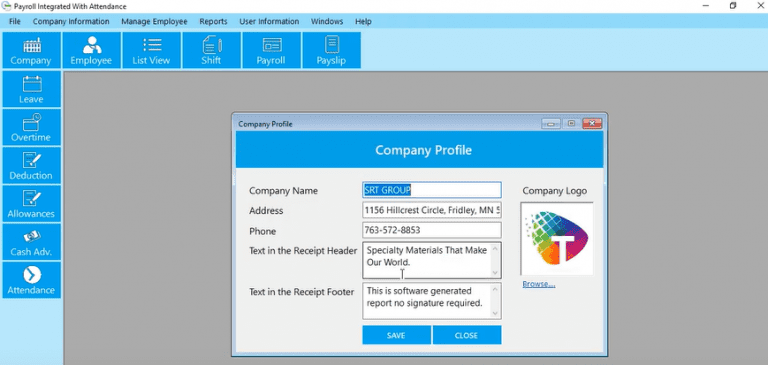Click the CLOSE button in Company Profile

(x=467, y=335)
